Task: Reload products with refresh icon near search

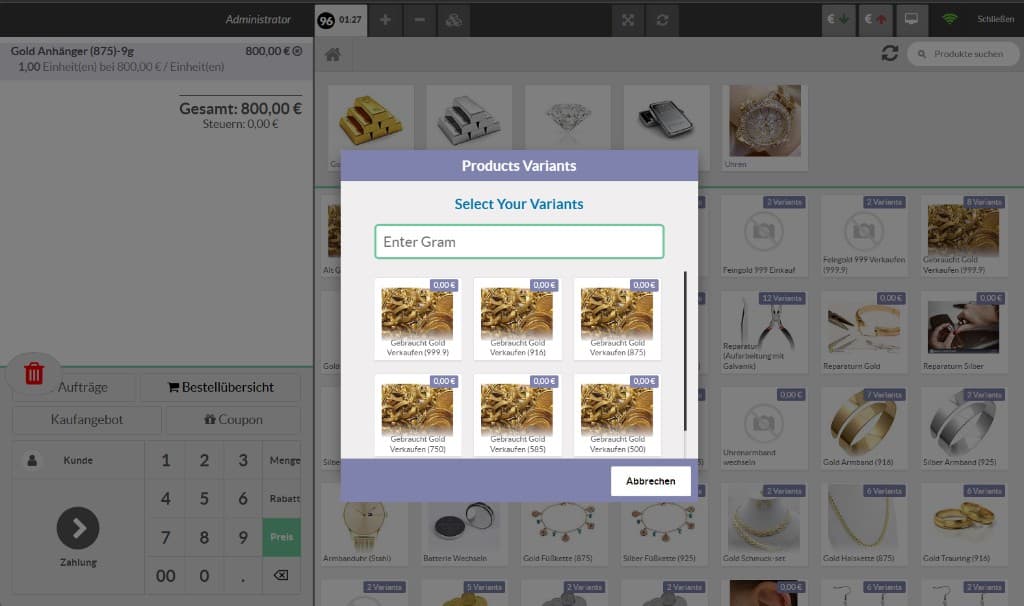Action: (x=889, y=53)
